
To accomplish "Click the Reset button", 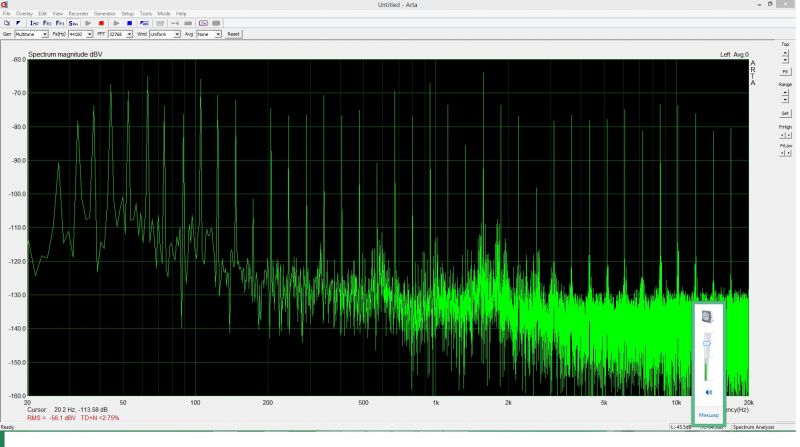I will [x=233, y=34].
